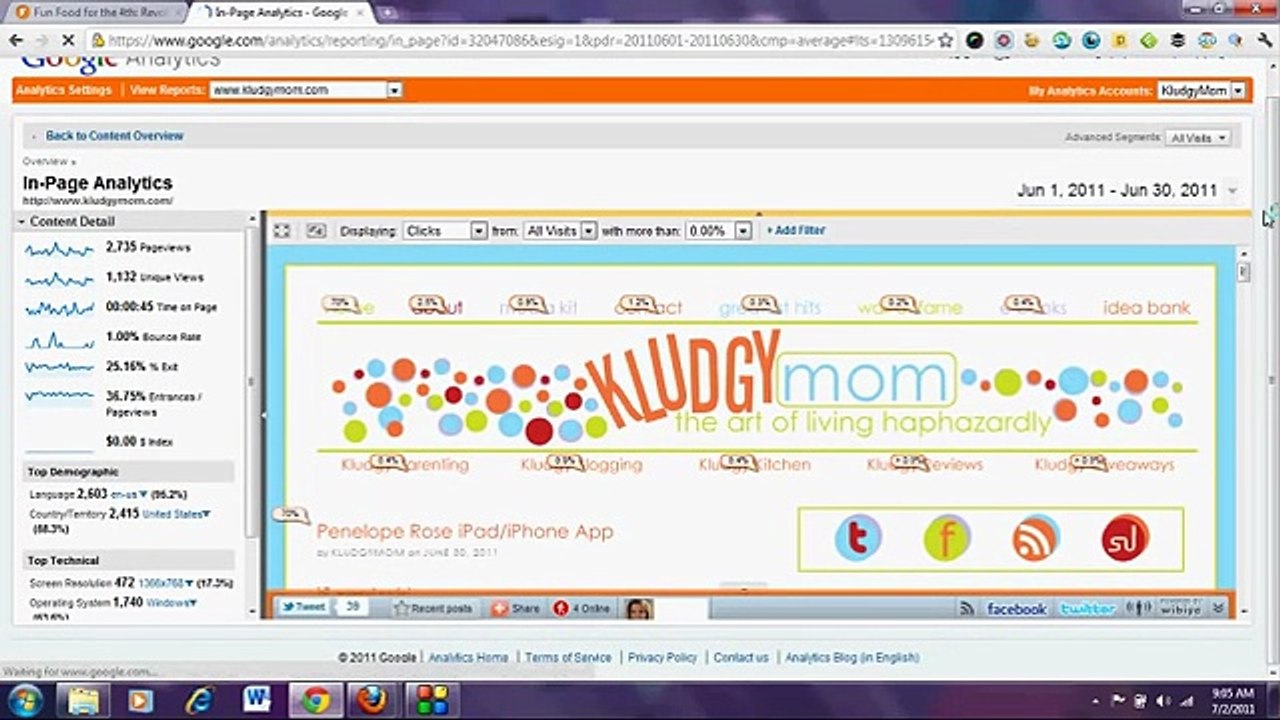The height and width of the screenshot is (720, 1280).
Task: Select the In-Page Analytics browser tab
Action: [278, 12]
